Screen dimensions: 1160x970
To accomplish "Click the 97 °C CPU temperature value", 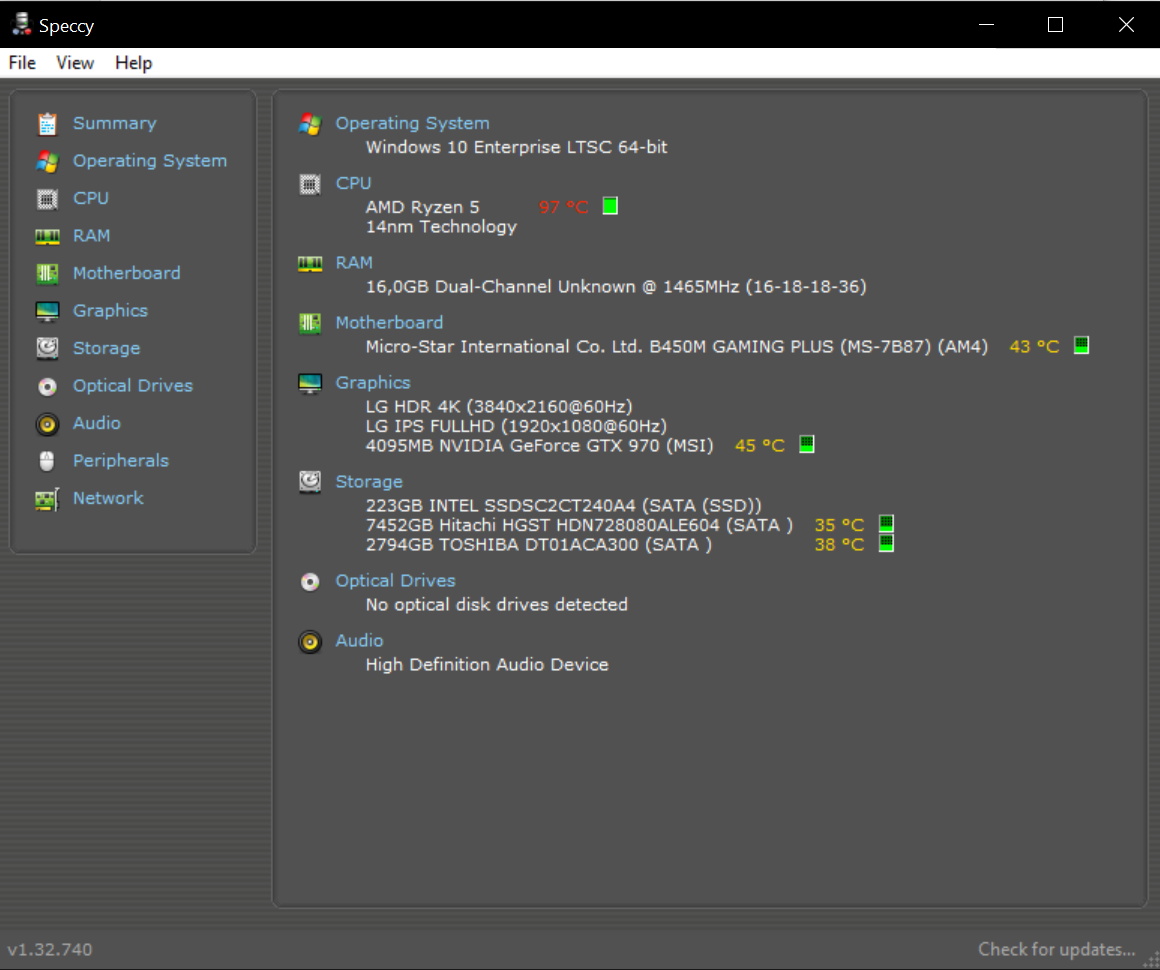I will coord(564,207).
